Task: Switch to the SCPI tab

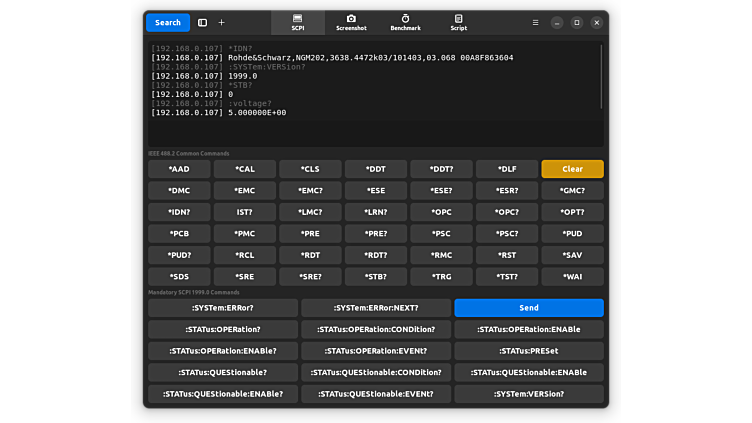Action: pos(298,22)
